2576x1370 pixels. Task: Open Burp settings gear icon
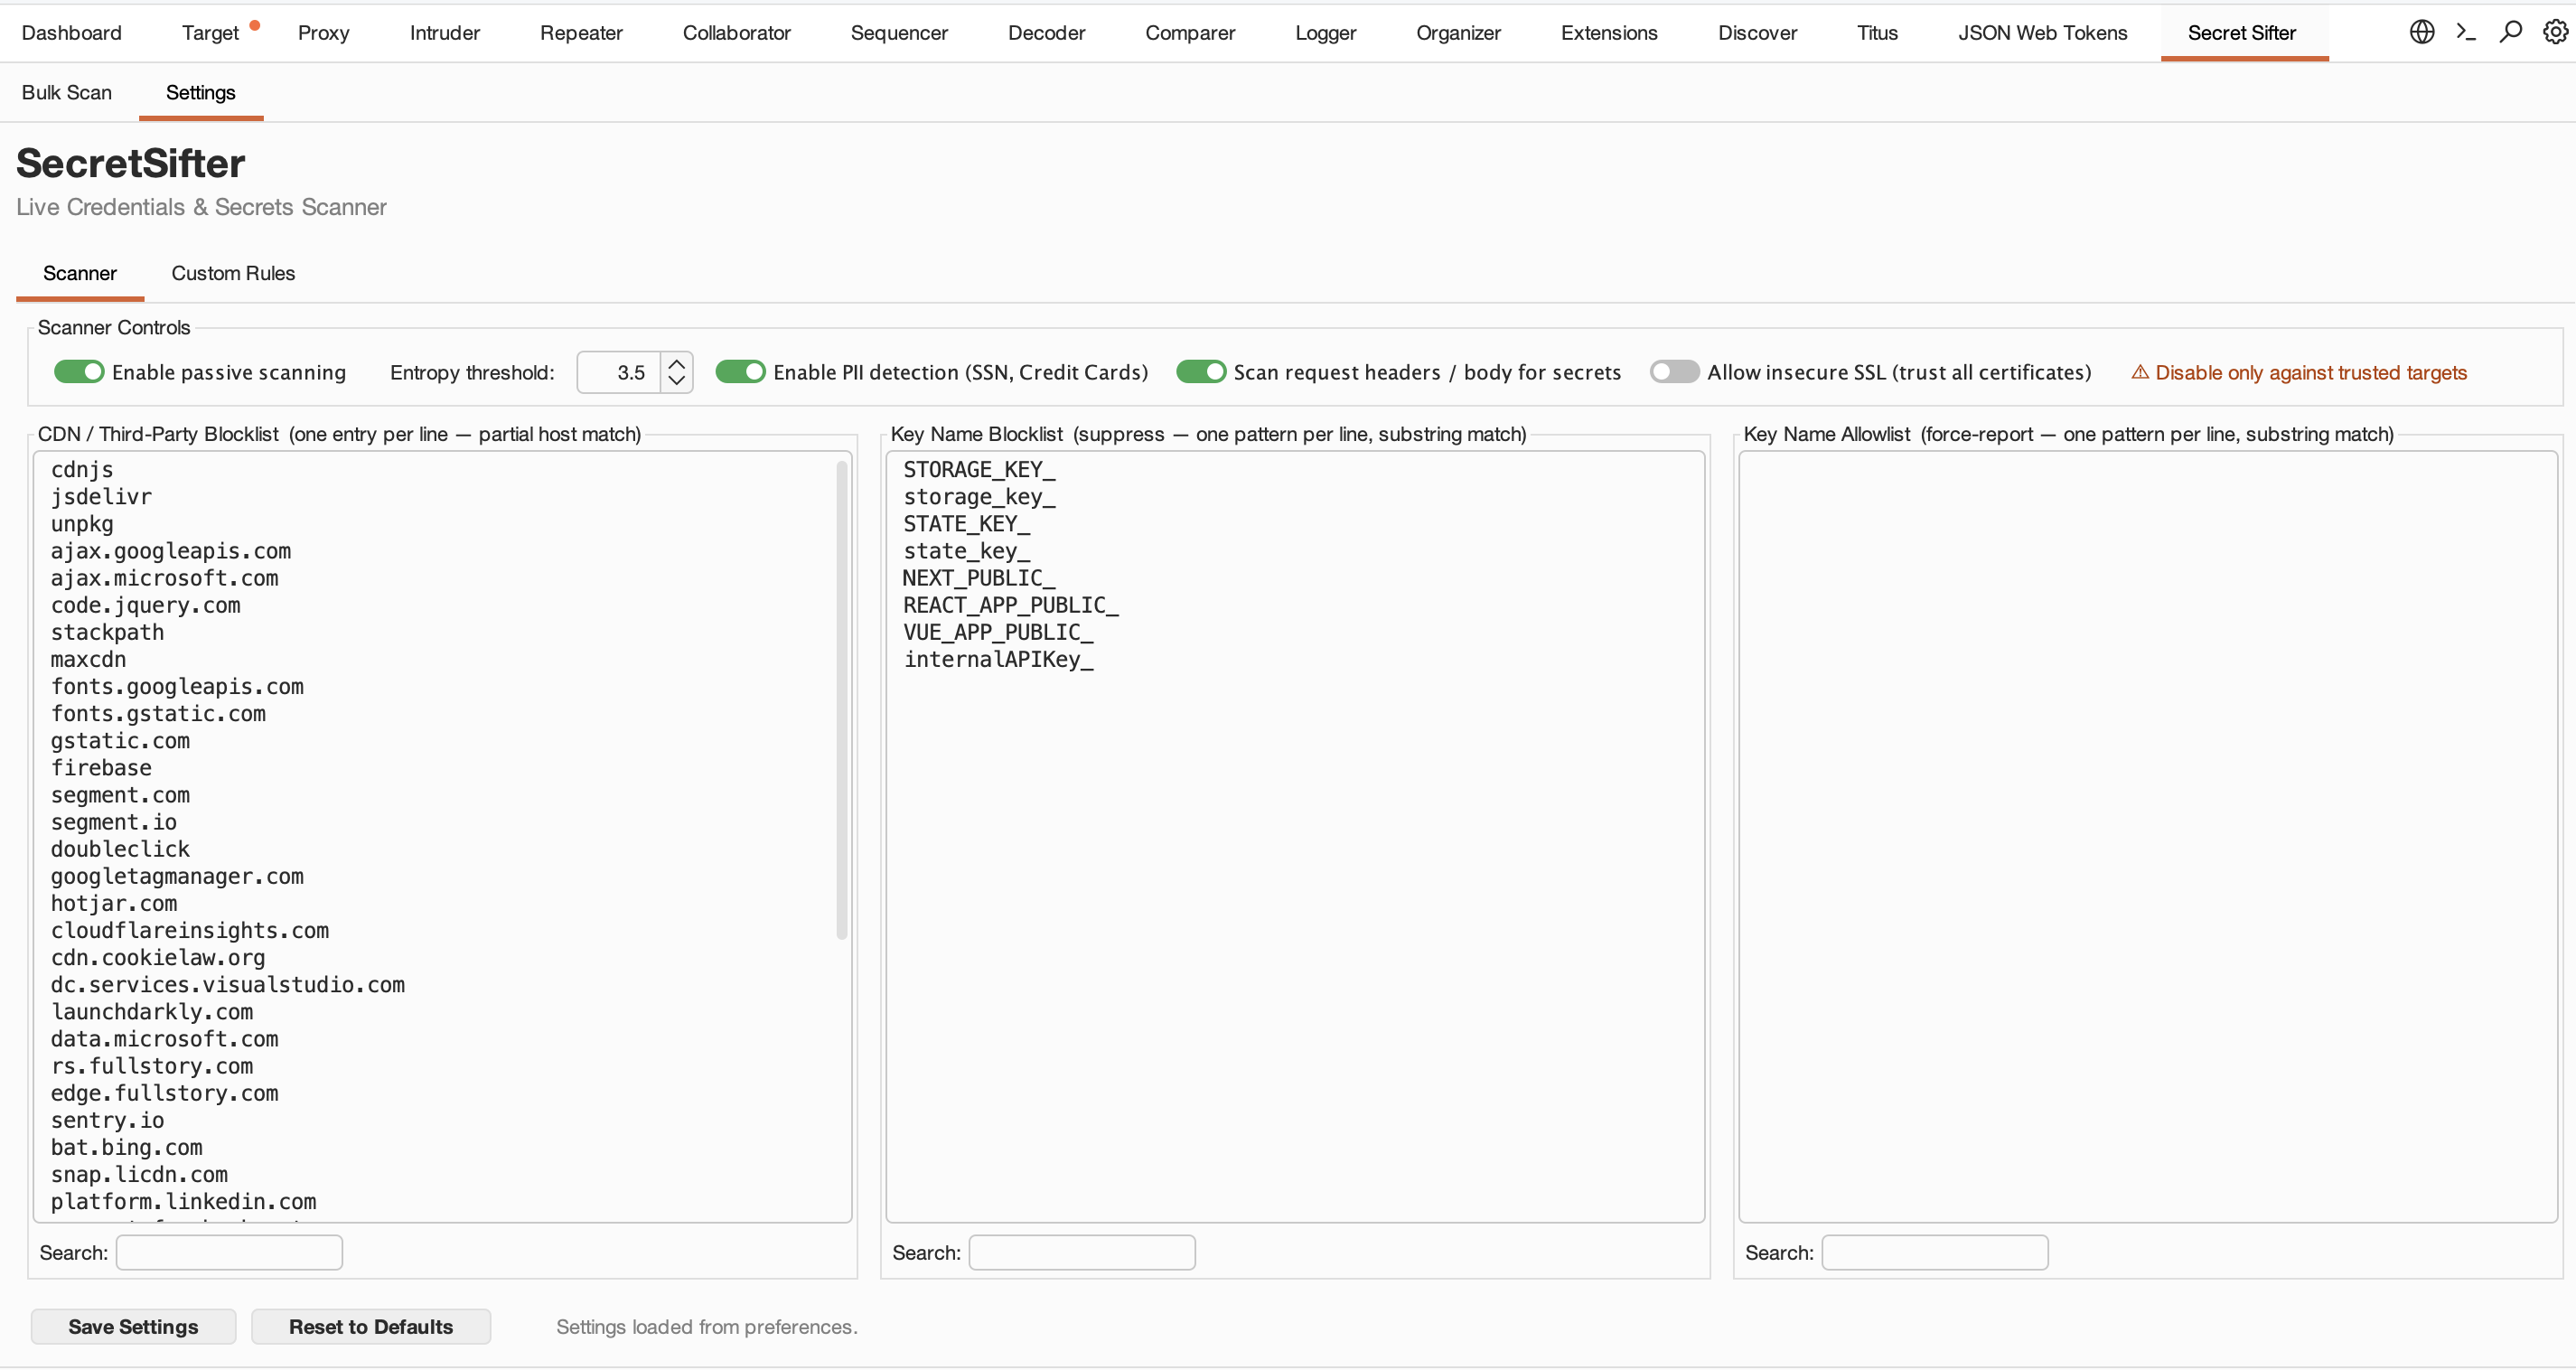pos(2555,32)
